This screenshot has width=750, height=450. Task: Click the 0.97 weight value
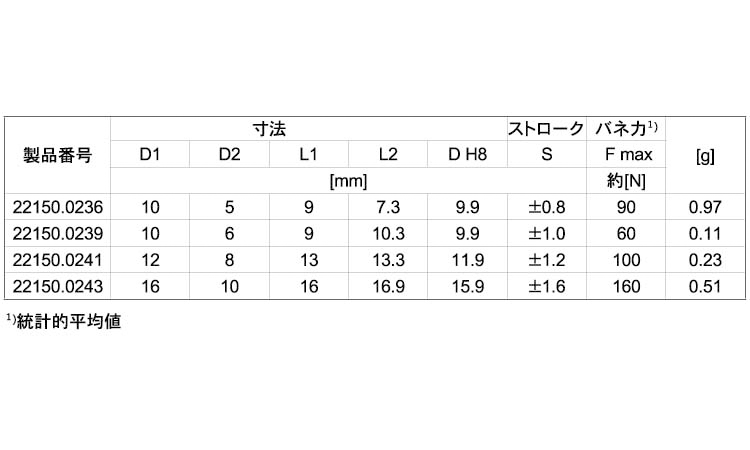coord(703,207)
